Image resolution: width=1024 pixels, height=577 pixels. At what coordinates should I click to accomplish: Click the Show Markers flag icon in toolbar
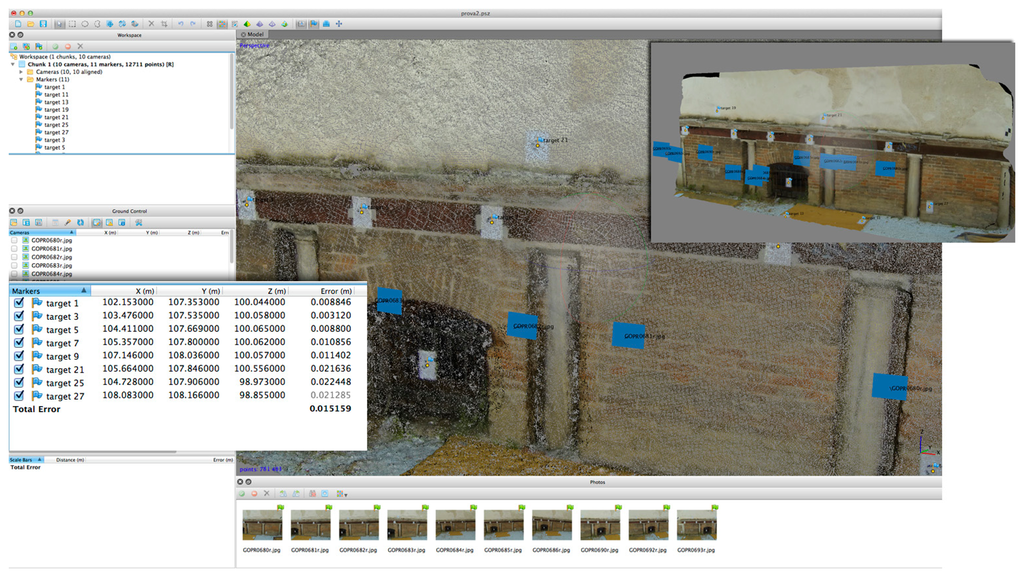pos(314,22)
